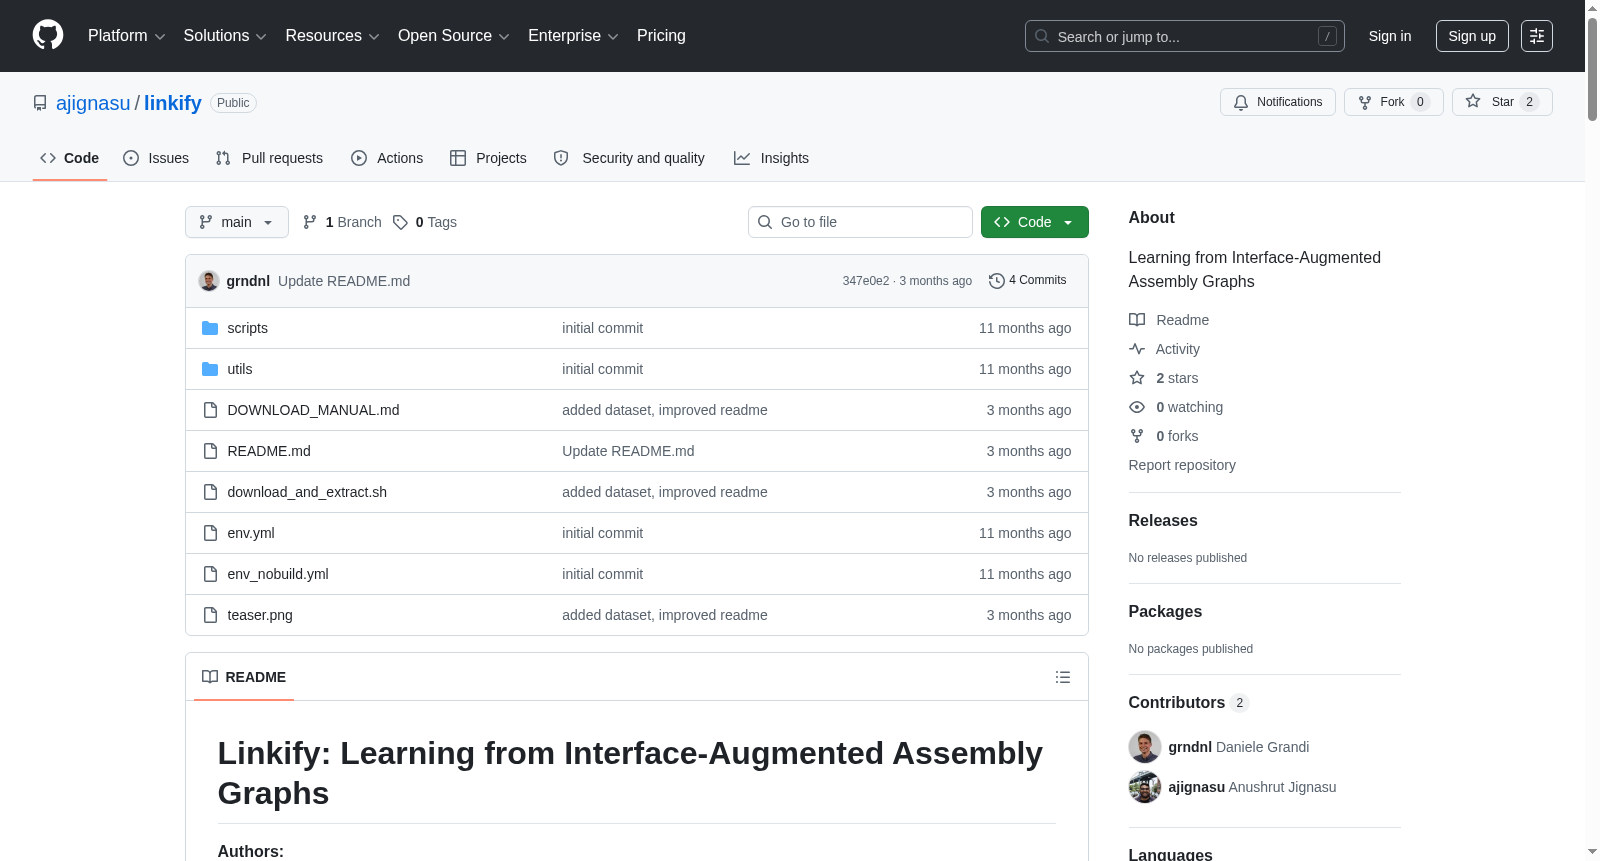Open the linkify repository link
Screen dimensions: 1600x861
tap(173, 103)
